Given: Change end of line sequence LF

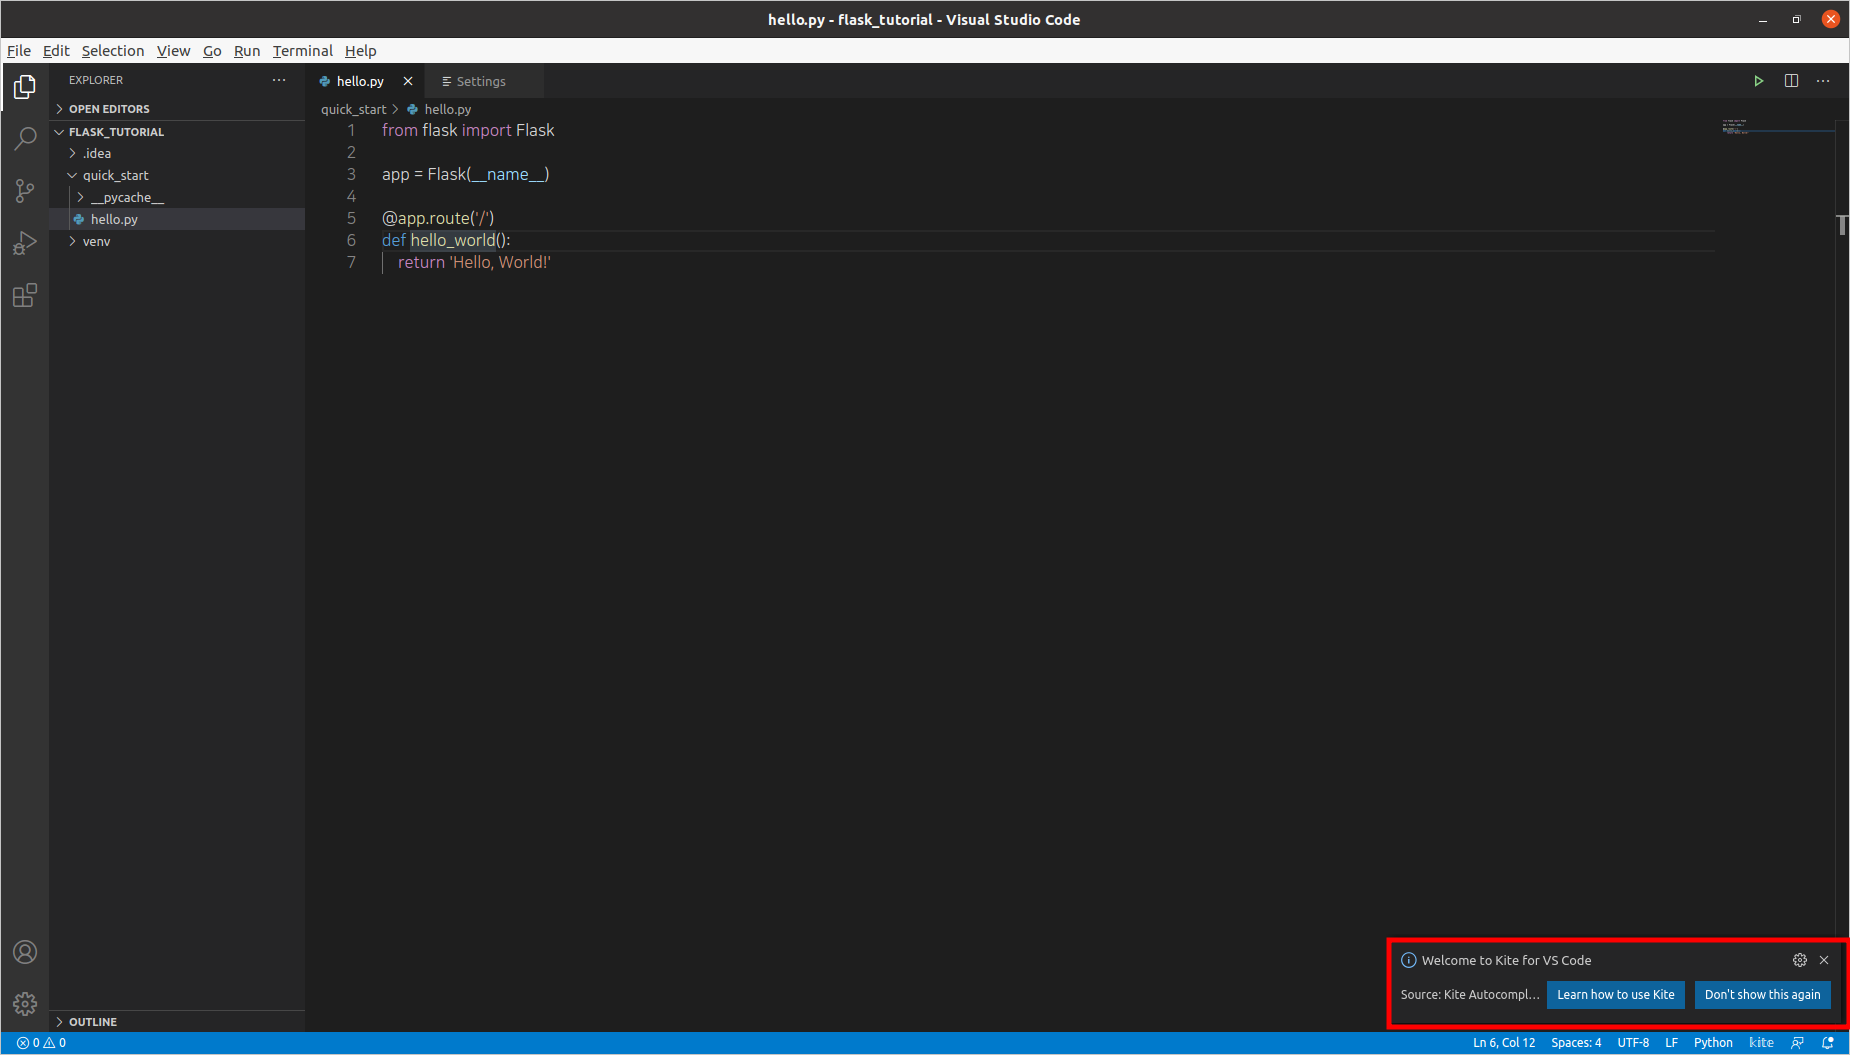Looking at the screenshot, I should tap(1671, 1043).
